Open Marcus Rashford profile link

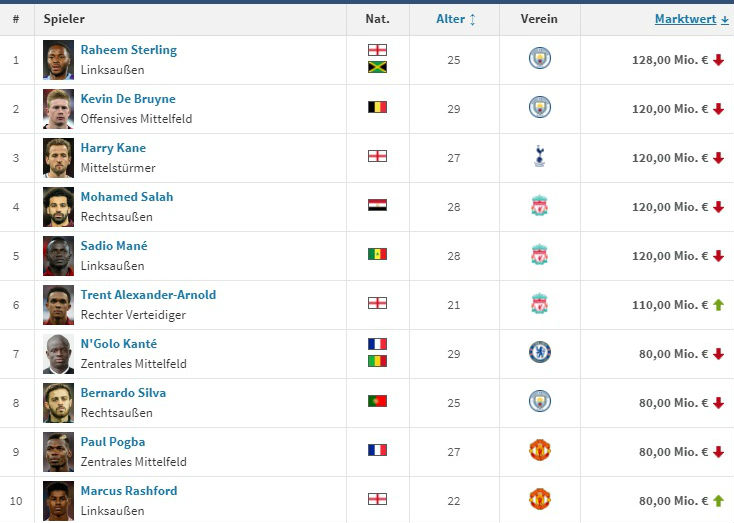(129, 491)
